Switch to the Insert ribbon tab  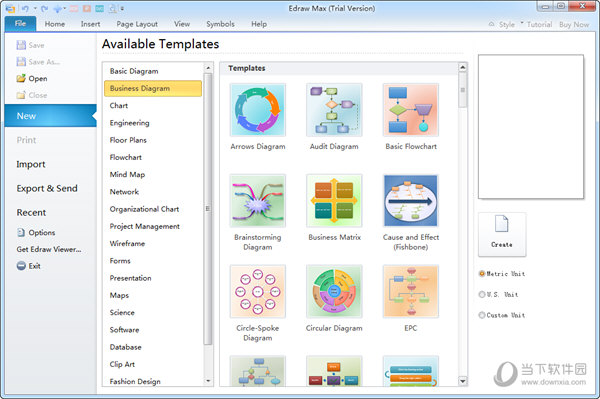pos(90,24)
